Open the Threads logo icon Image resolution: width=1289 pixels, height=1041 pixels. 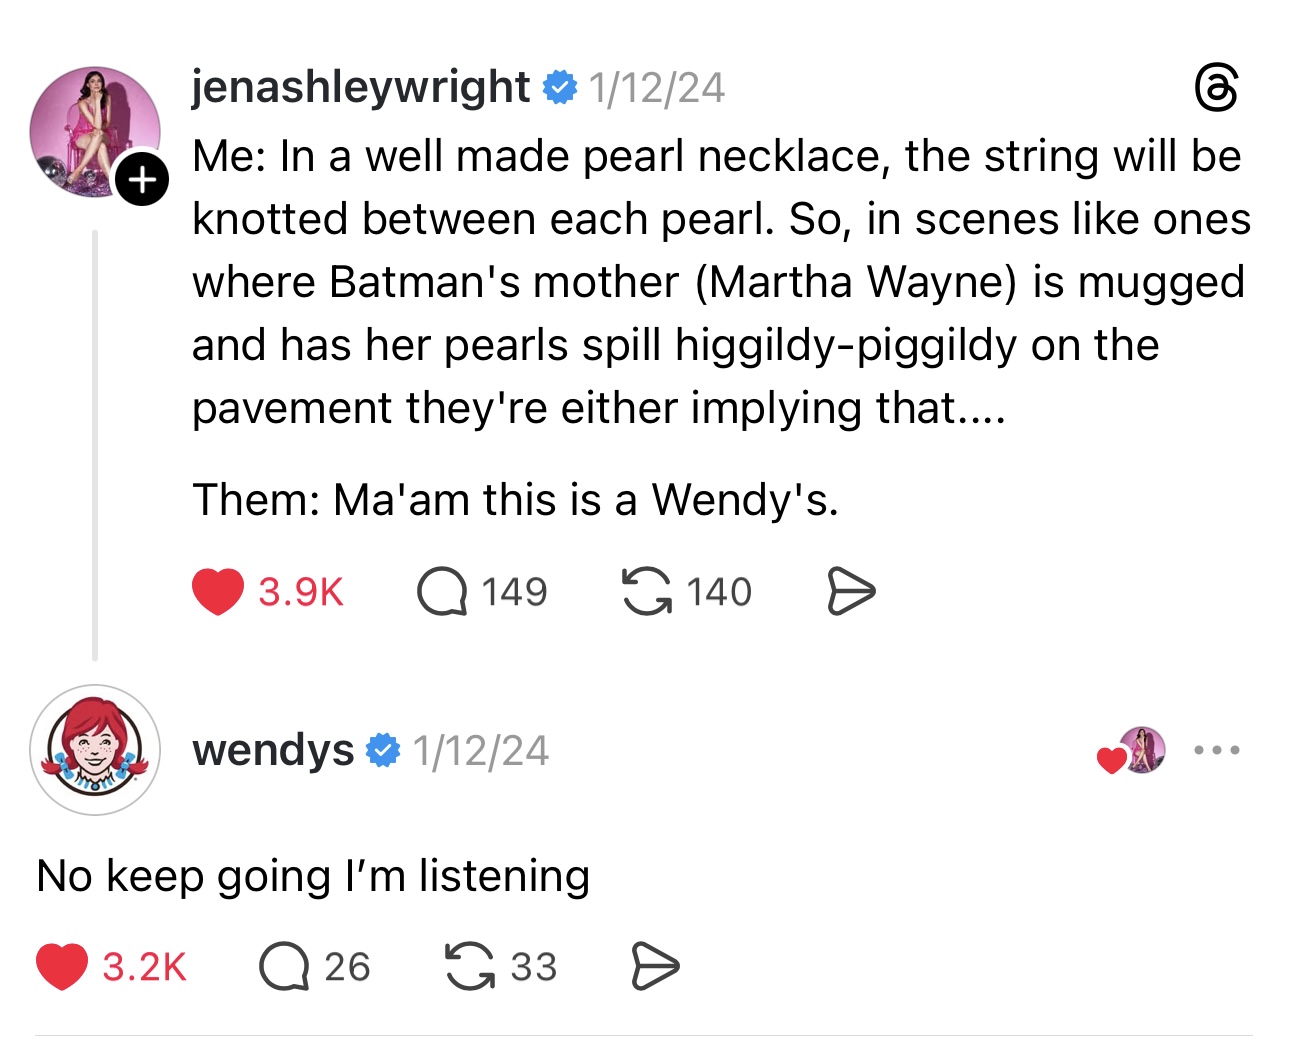click(1217, 88)
